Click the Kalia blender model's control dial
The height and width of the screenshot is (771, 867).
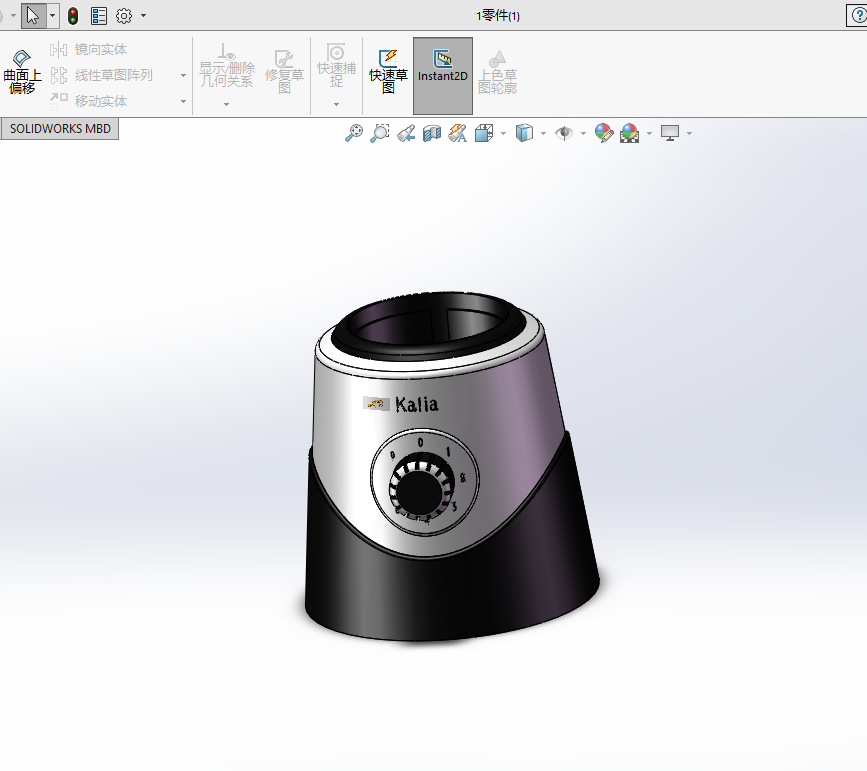[x=420, y=491]
